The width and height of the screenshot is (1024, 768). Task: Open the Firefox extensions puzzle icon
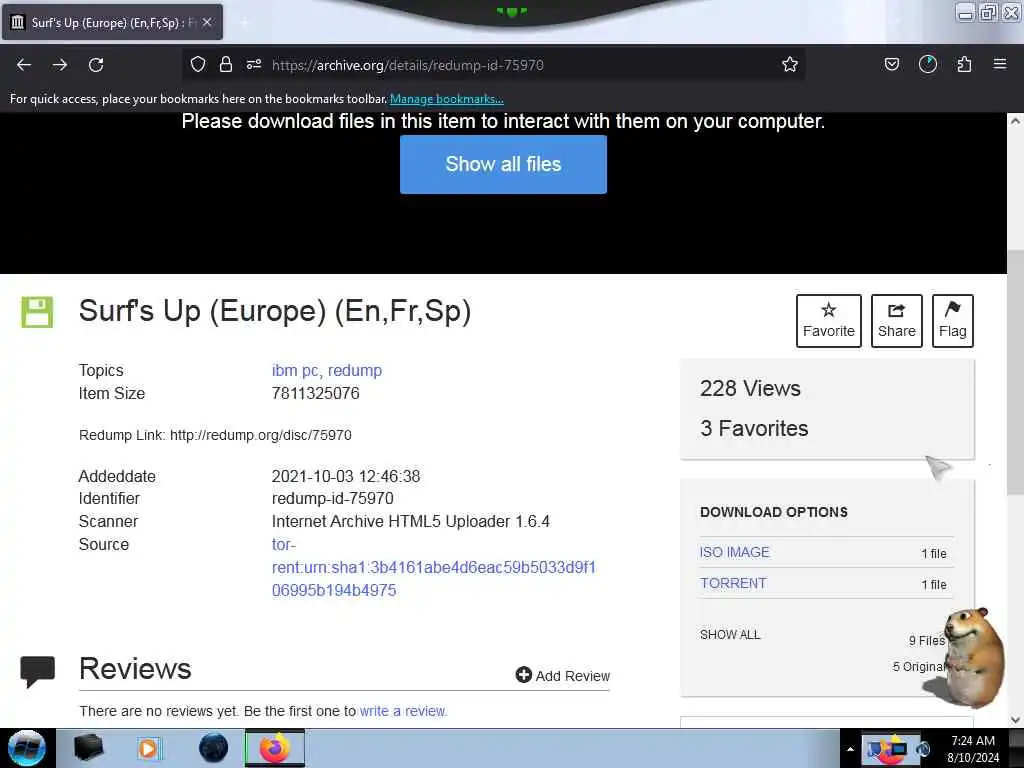964,64
